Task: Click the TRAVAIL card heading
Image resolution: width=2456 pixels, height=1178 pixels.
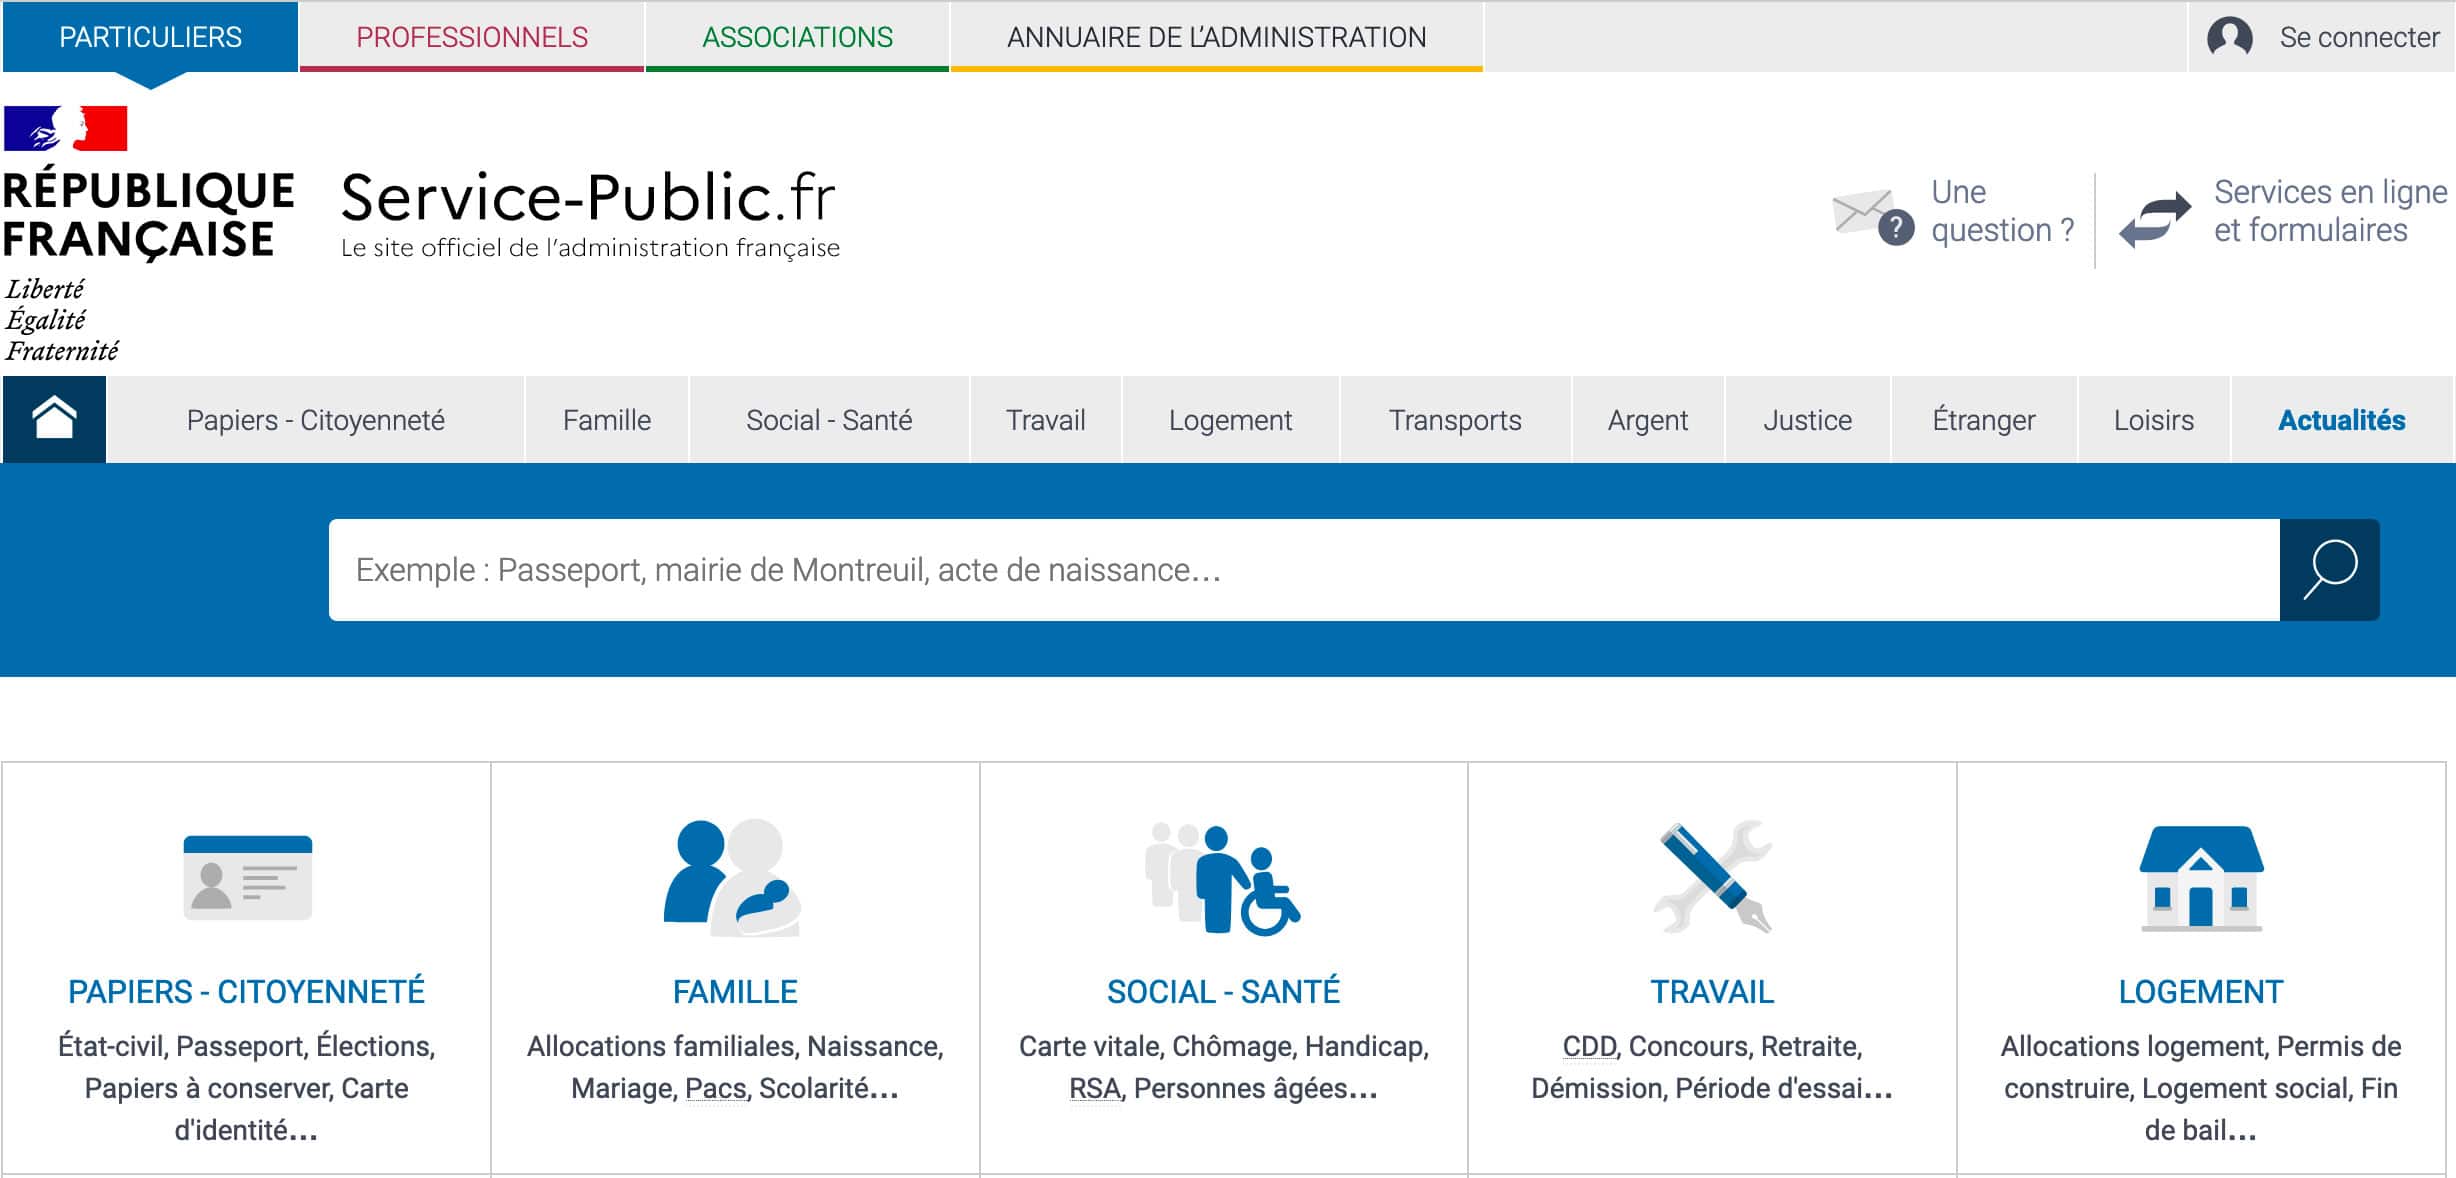Action: click(x=1712, y=991)
